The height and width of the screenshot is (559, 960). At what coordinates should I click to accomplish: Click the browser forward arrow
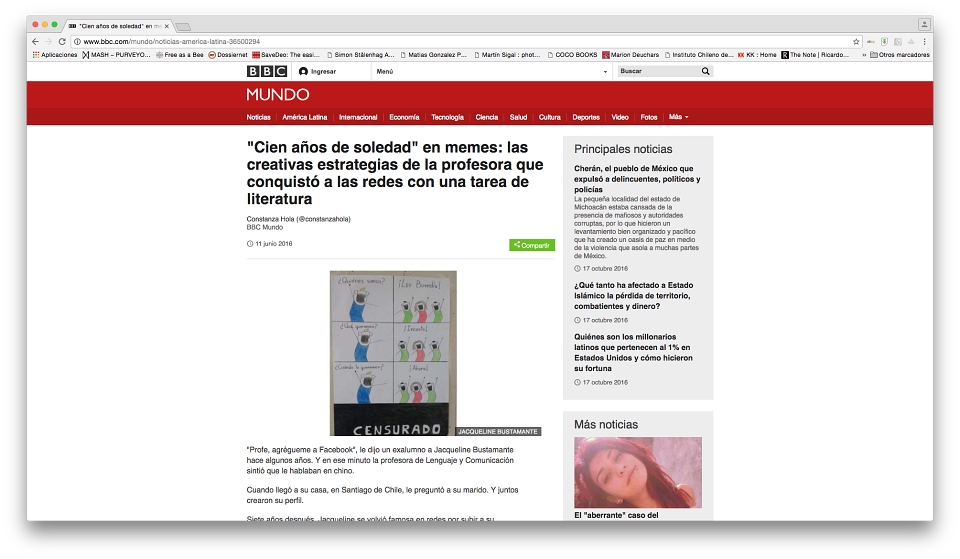[48, 42]
